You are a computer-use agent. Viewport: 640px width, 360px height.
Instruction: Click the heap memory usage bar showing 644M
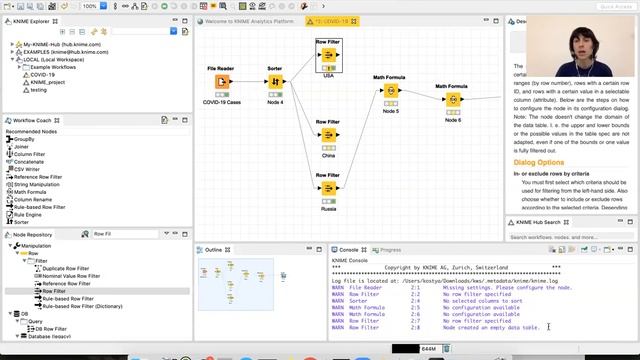416,349
